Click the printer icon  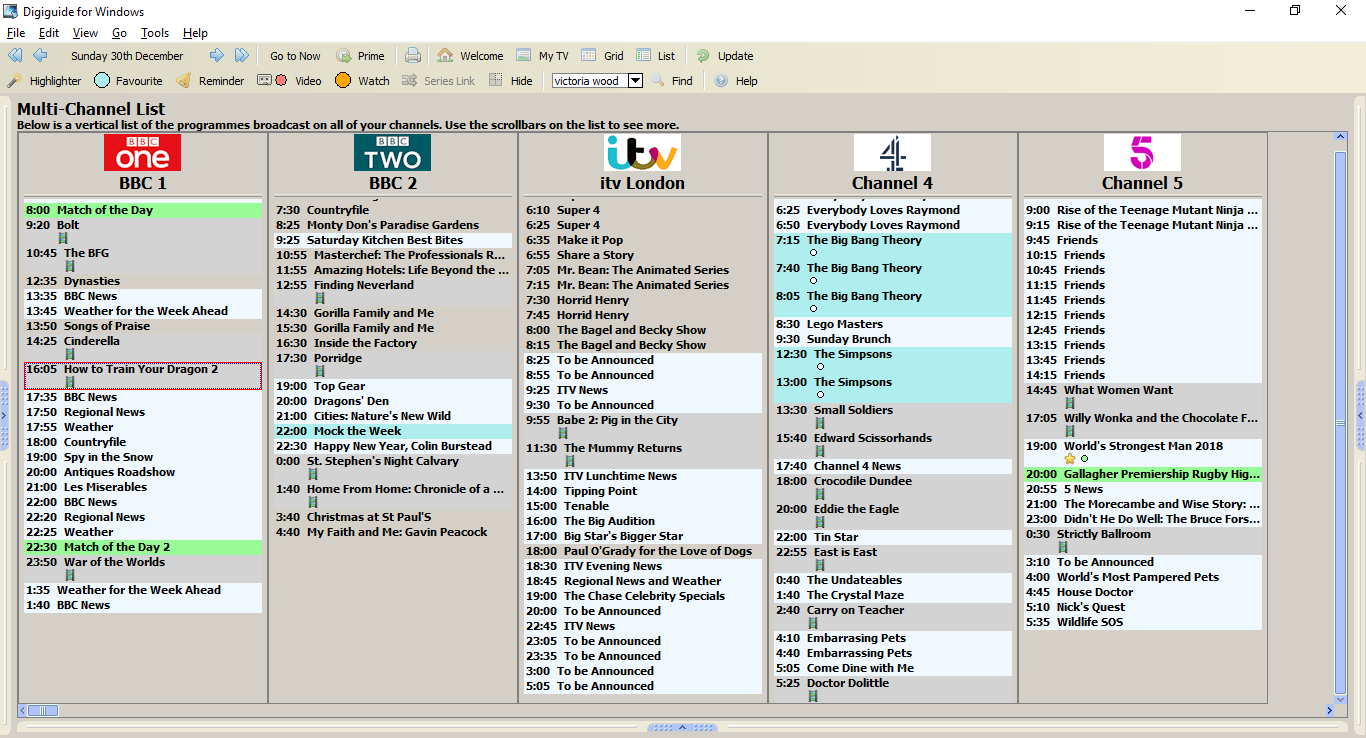point(413,56)
